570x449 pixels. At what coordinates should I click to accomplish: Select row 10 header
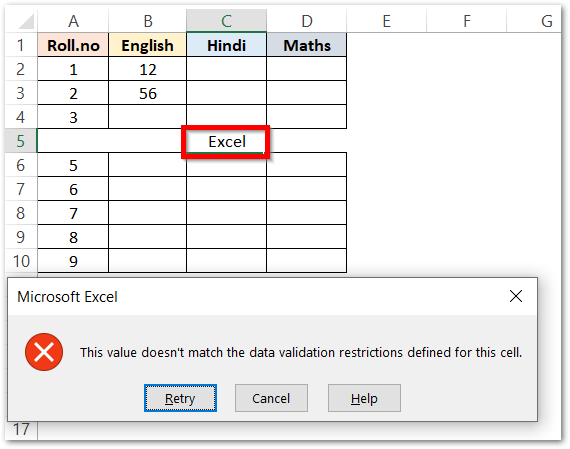[21, 261]
